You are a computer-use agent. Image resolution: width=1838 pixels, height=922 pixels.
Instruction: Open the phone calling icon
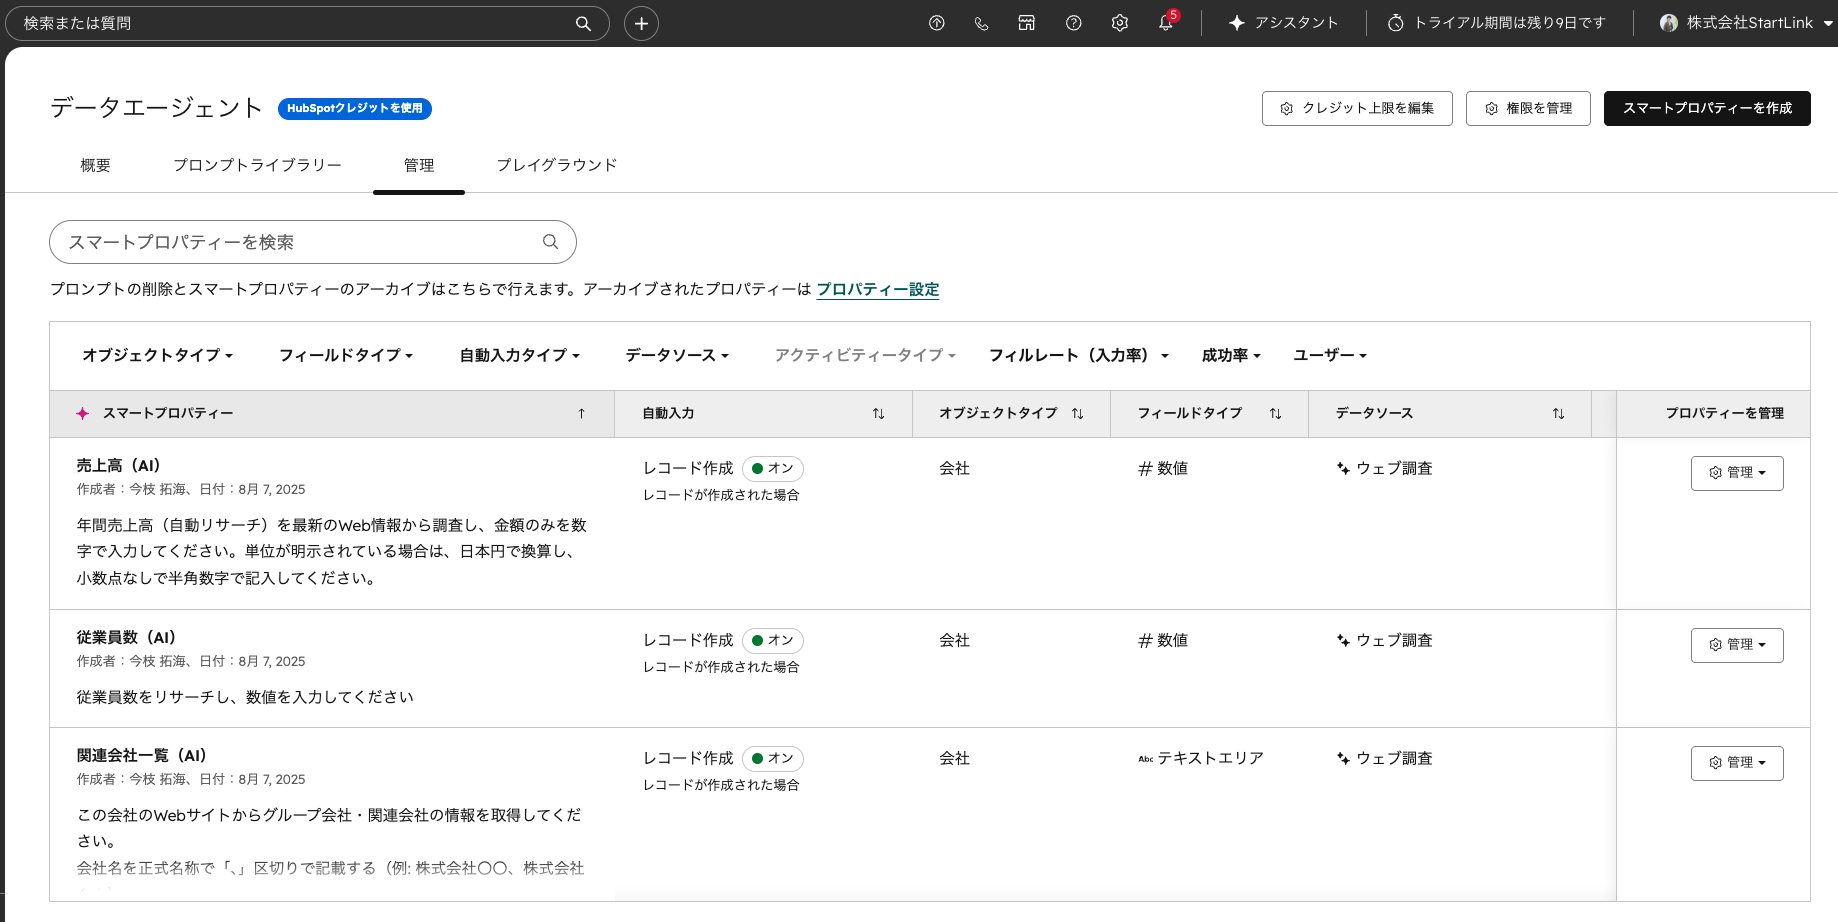981,23
